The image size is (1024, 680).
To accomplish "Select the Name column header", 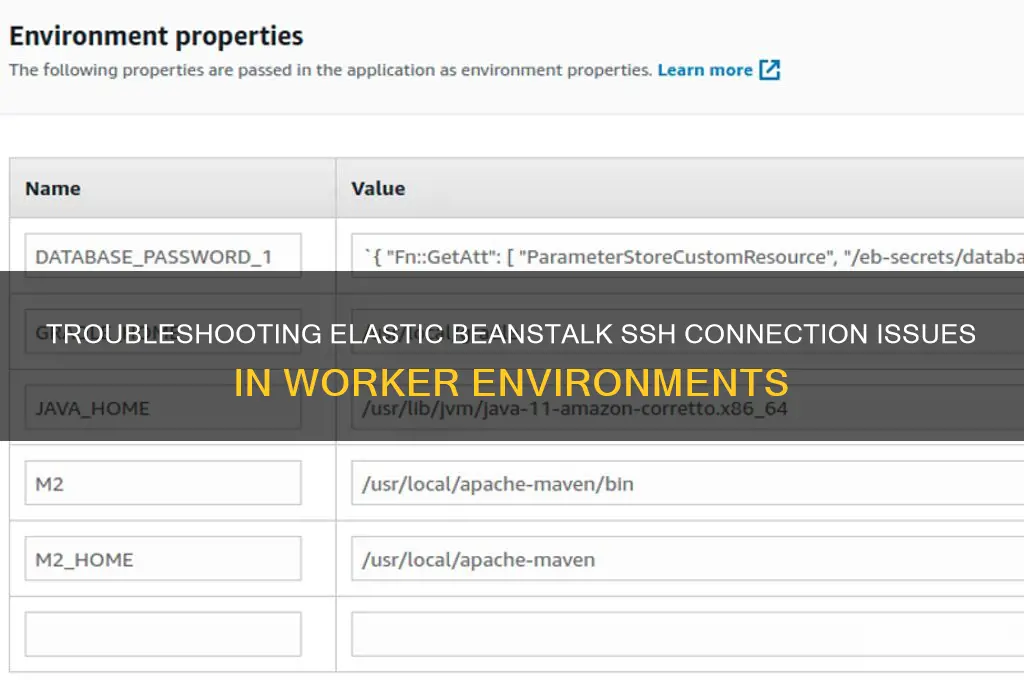I will point(53,189).
